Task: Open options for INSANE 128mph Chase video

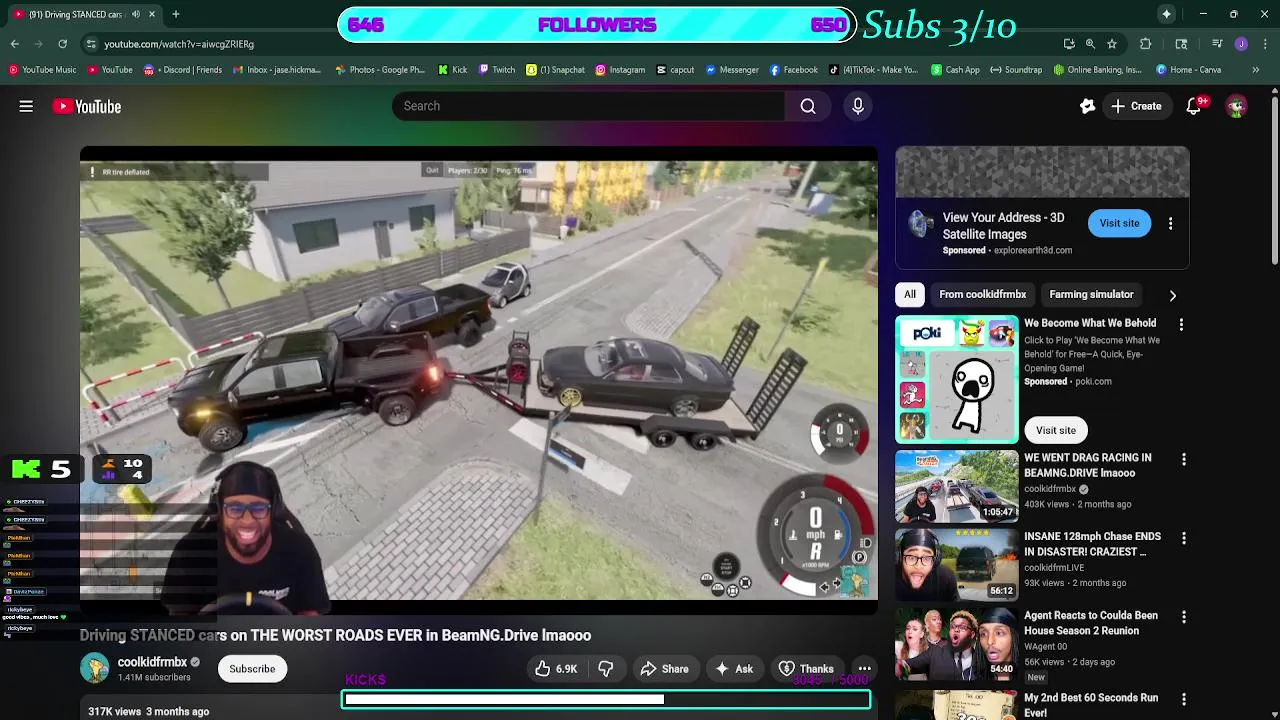Action: tap(1184, 538)
